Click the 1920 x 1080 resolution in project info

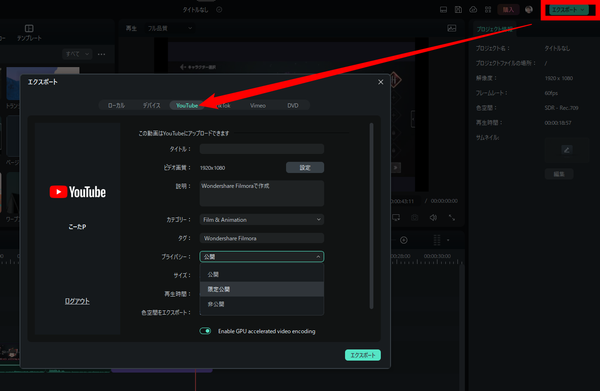[x=559, y=78]
